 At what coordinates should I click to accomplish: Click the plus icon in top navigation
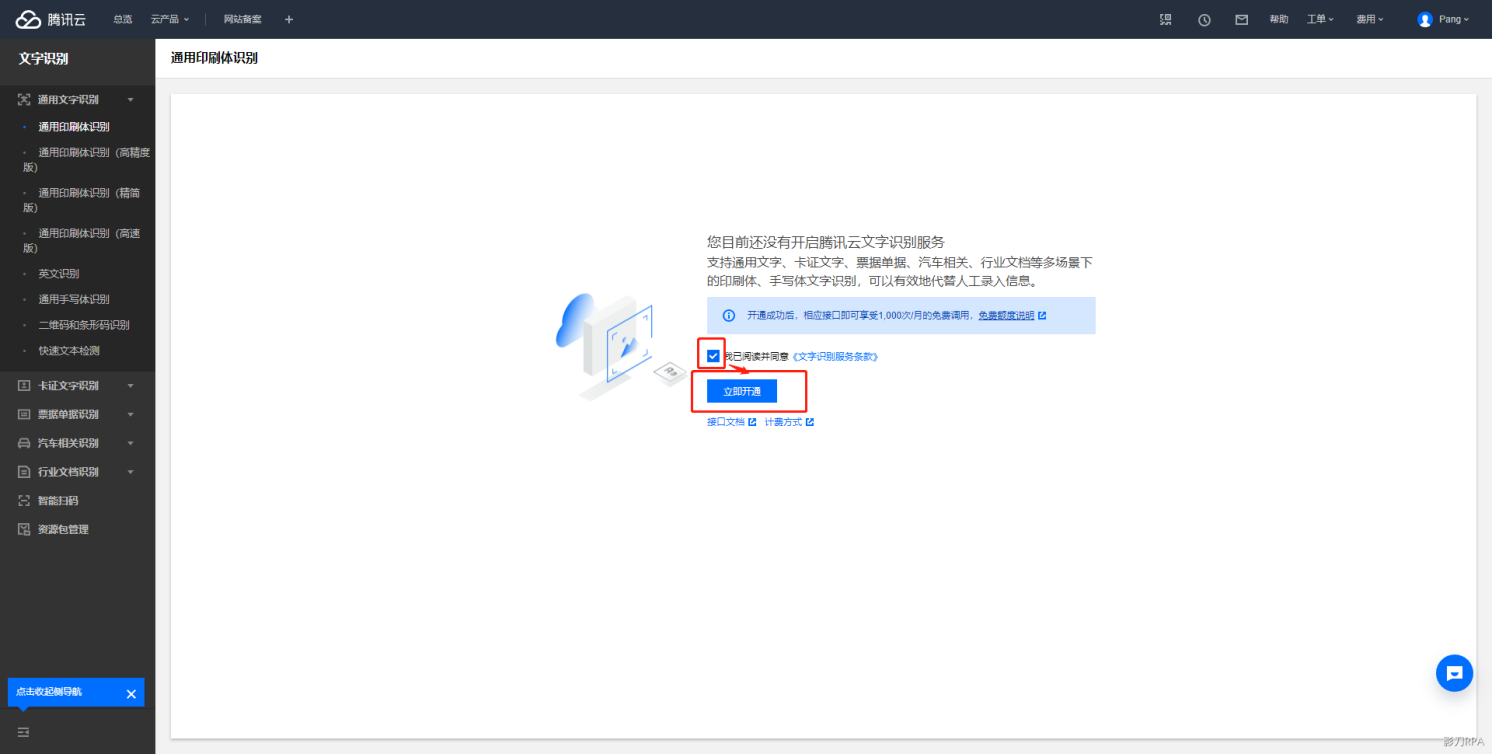tap(289, 19)
